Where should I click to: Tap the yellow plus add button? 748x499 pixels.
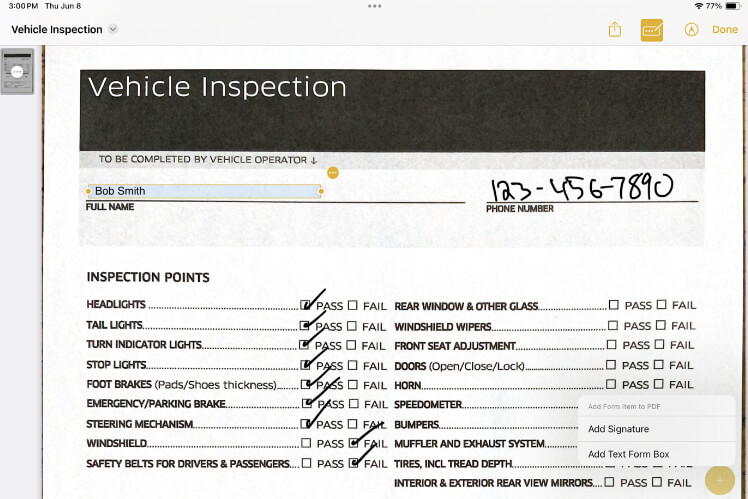tap(720, 481)
